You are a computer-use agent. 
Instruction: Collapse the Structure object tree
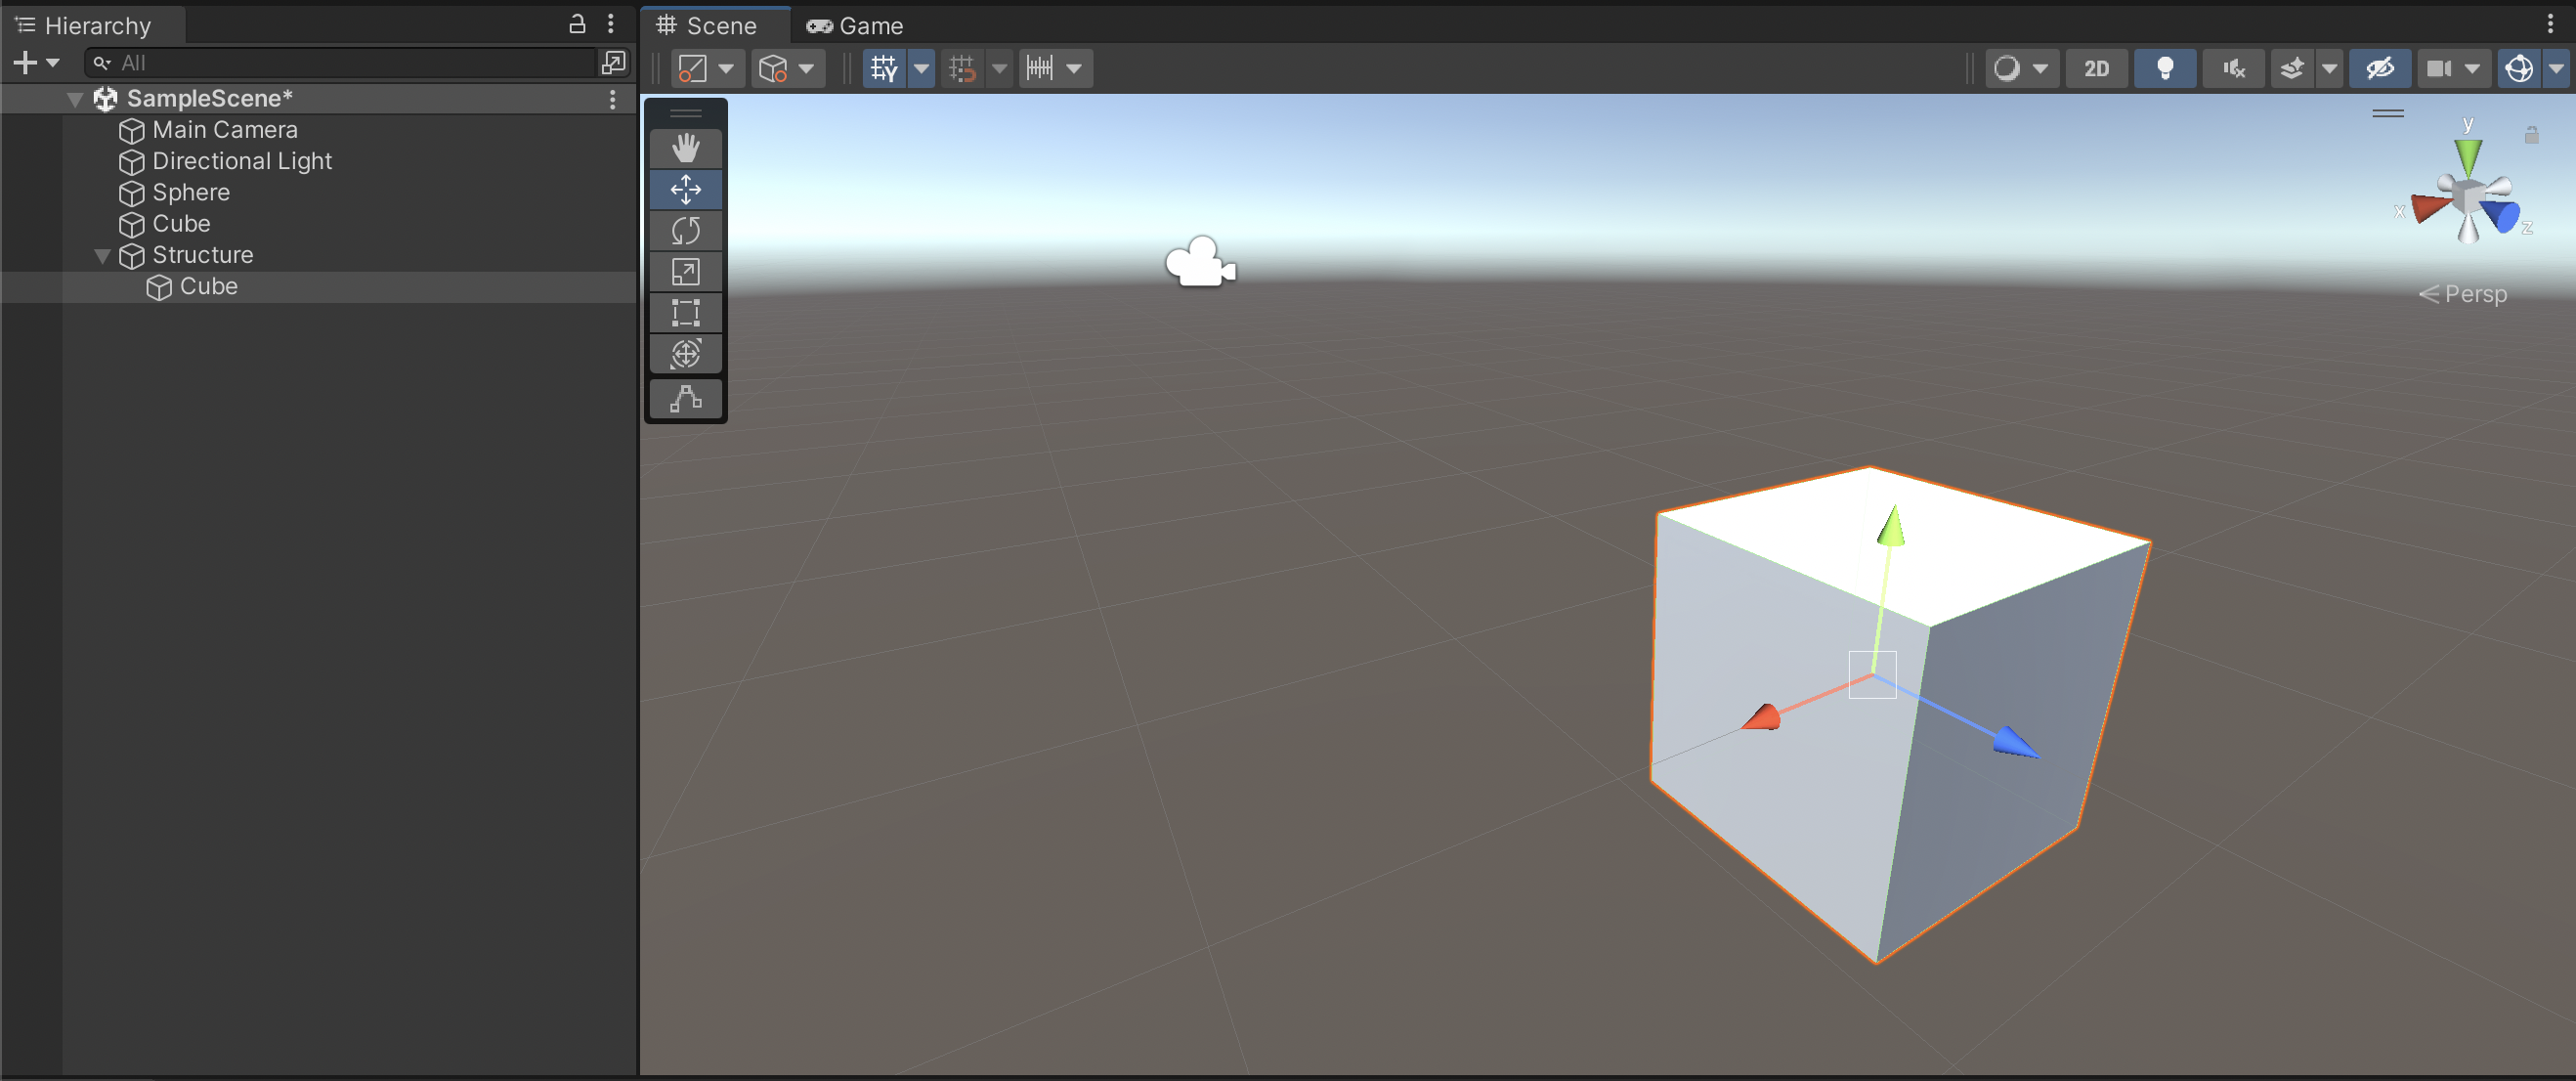click(x=102, y=256)
